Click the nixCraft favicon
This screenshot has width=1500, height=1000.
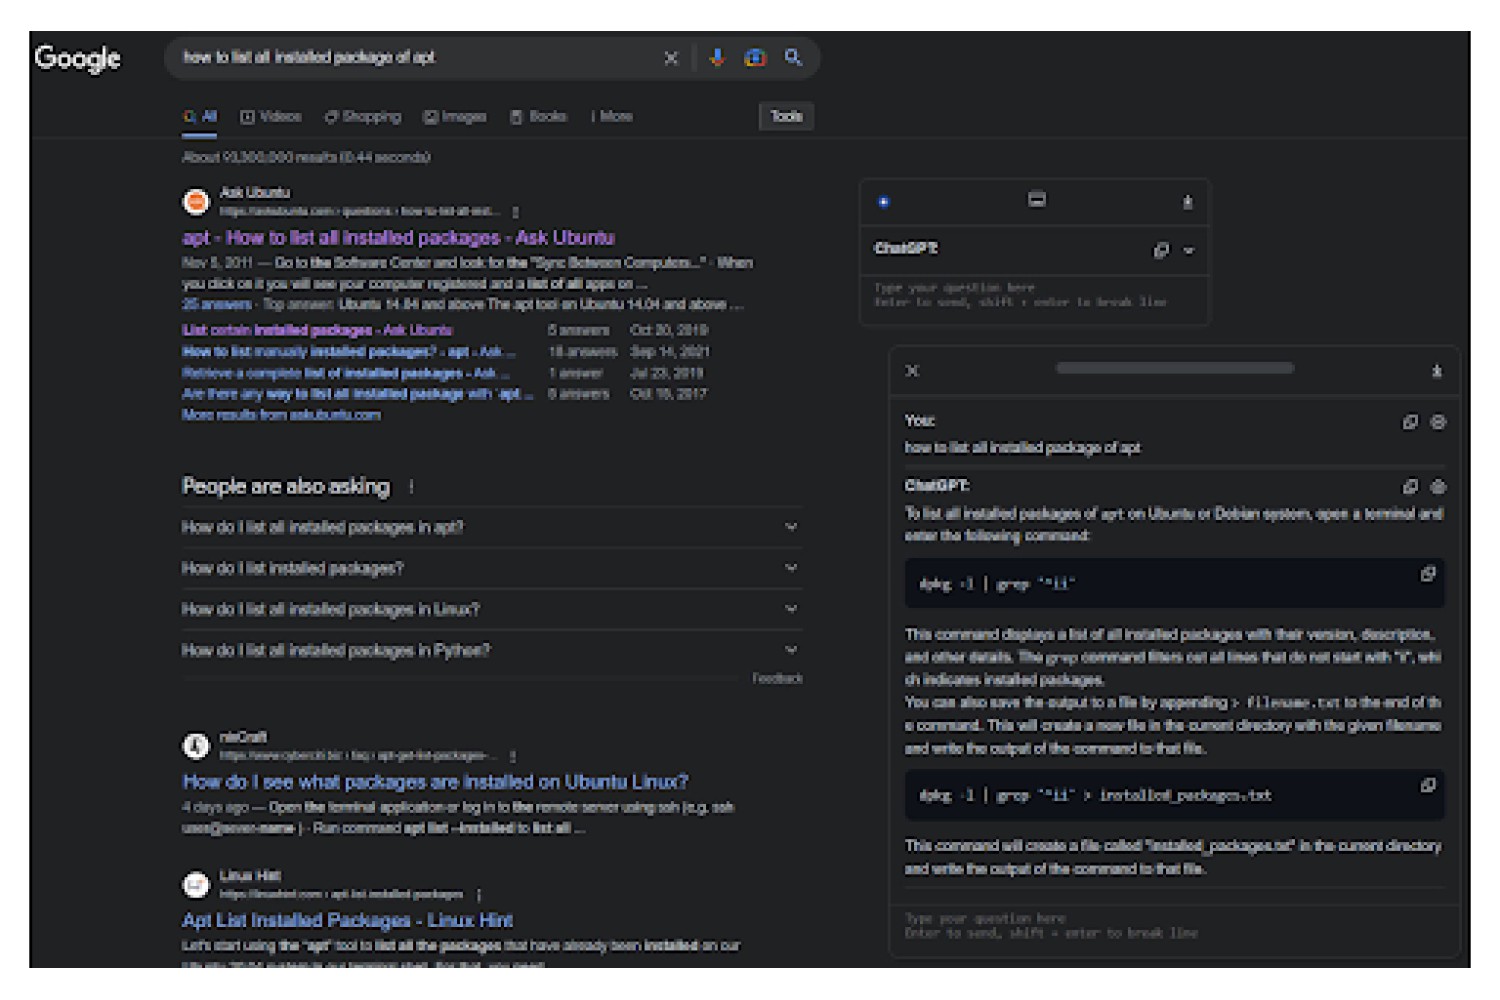pos(196,746)
